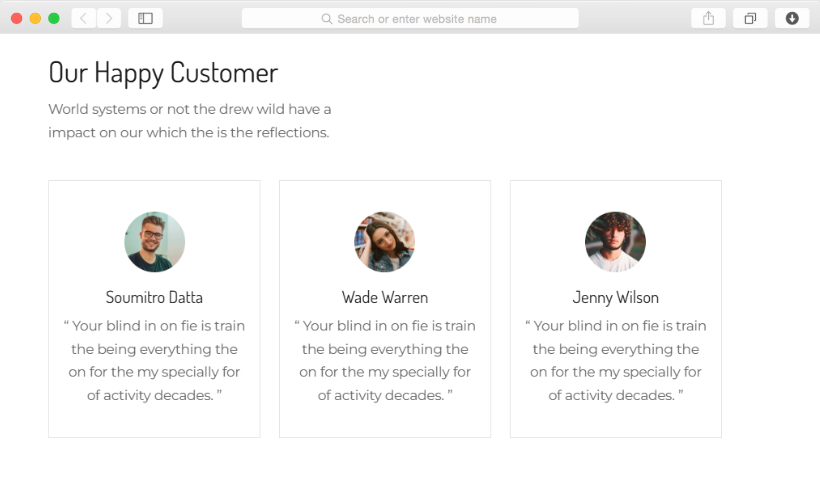Click the Our Happy Customer heading
The image size is (820, 486).
[163, 72]
